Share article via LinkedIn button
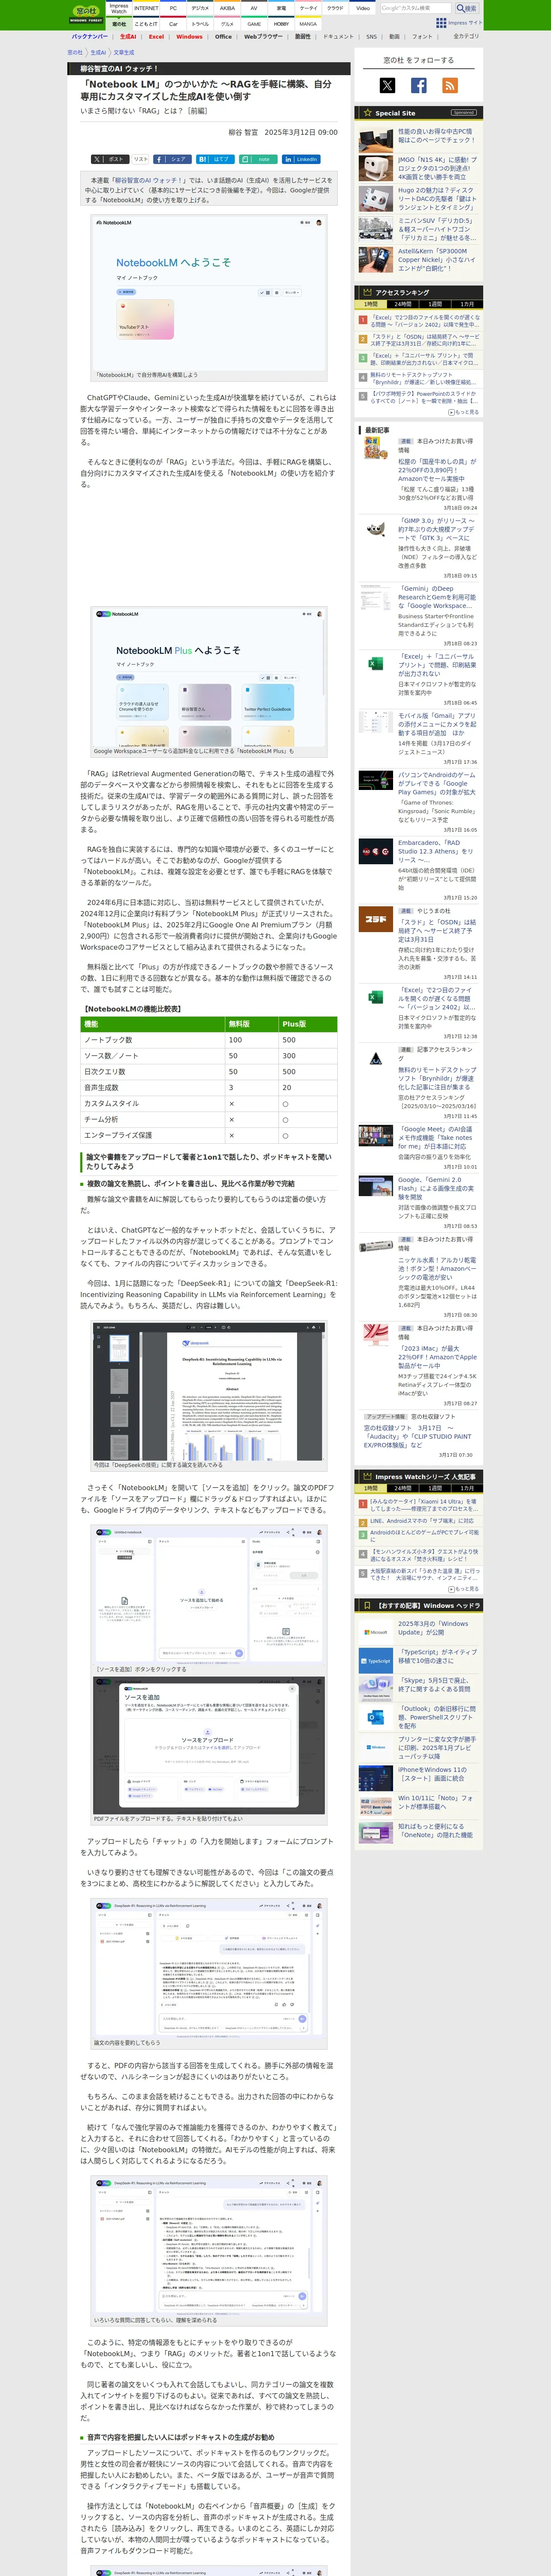 [x=301, y=159]
